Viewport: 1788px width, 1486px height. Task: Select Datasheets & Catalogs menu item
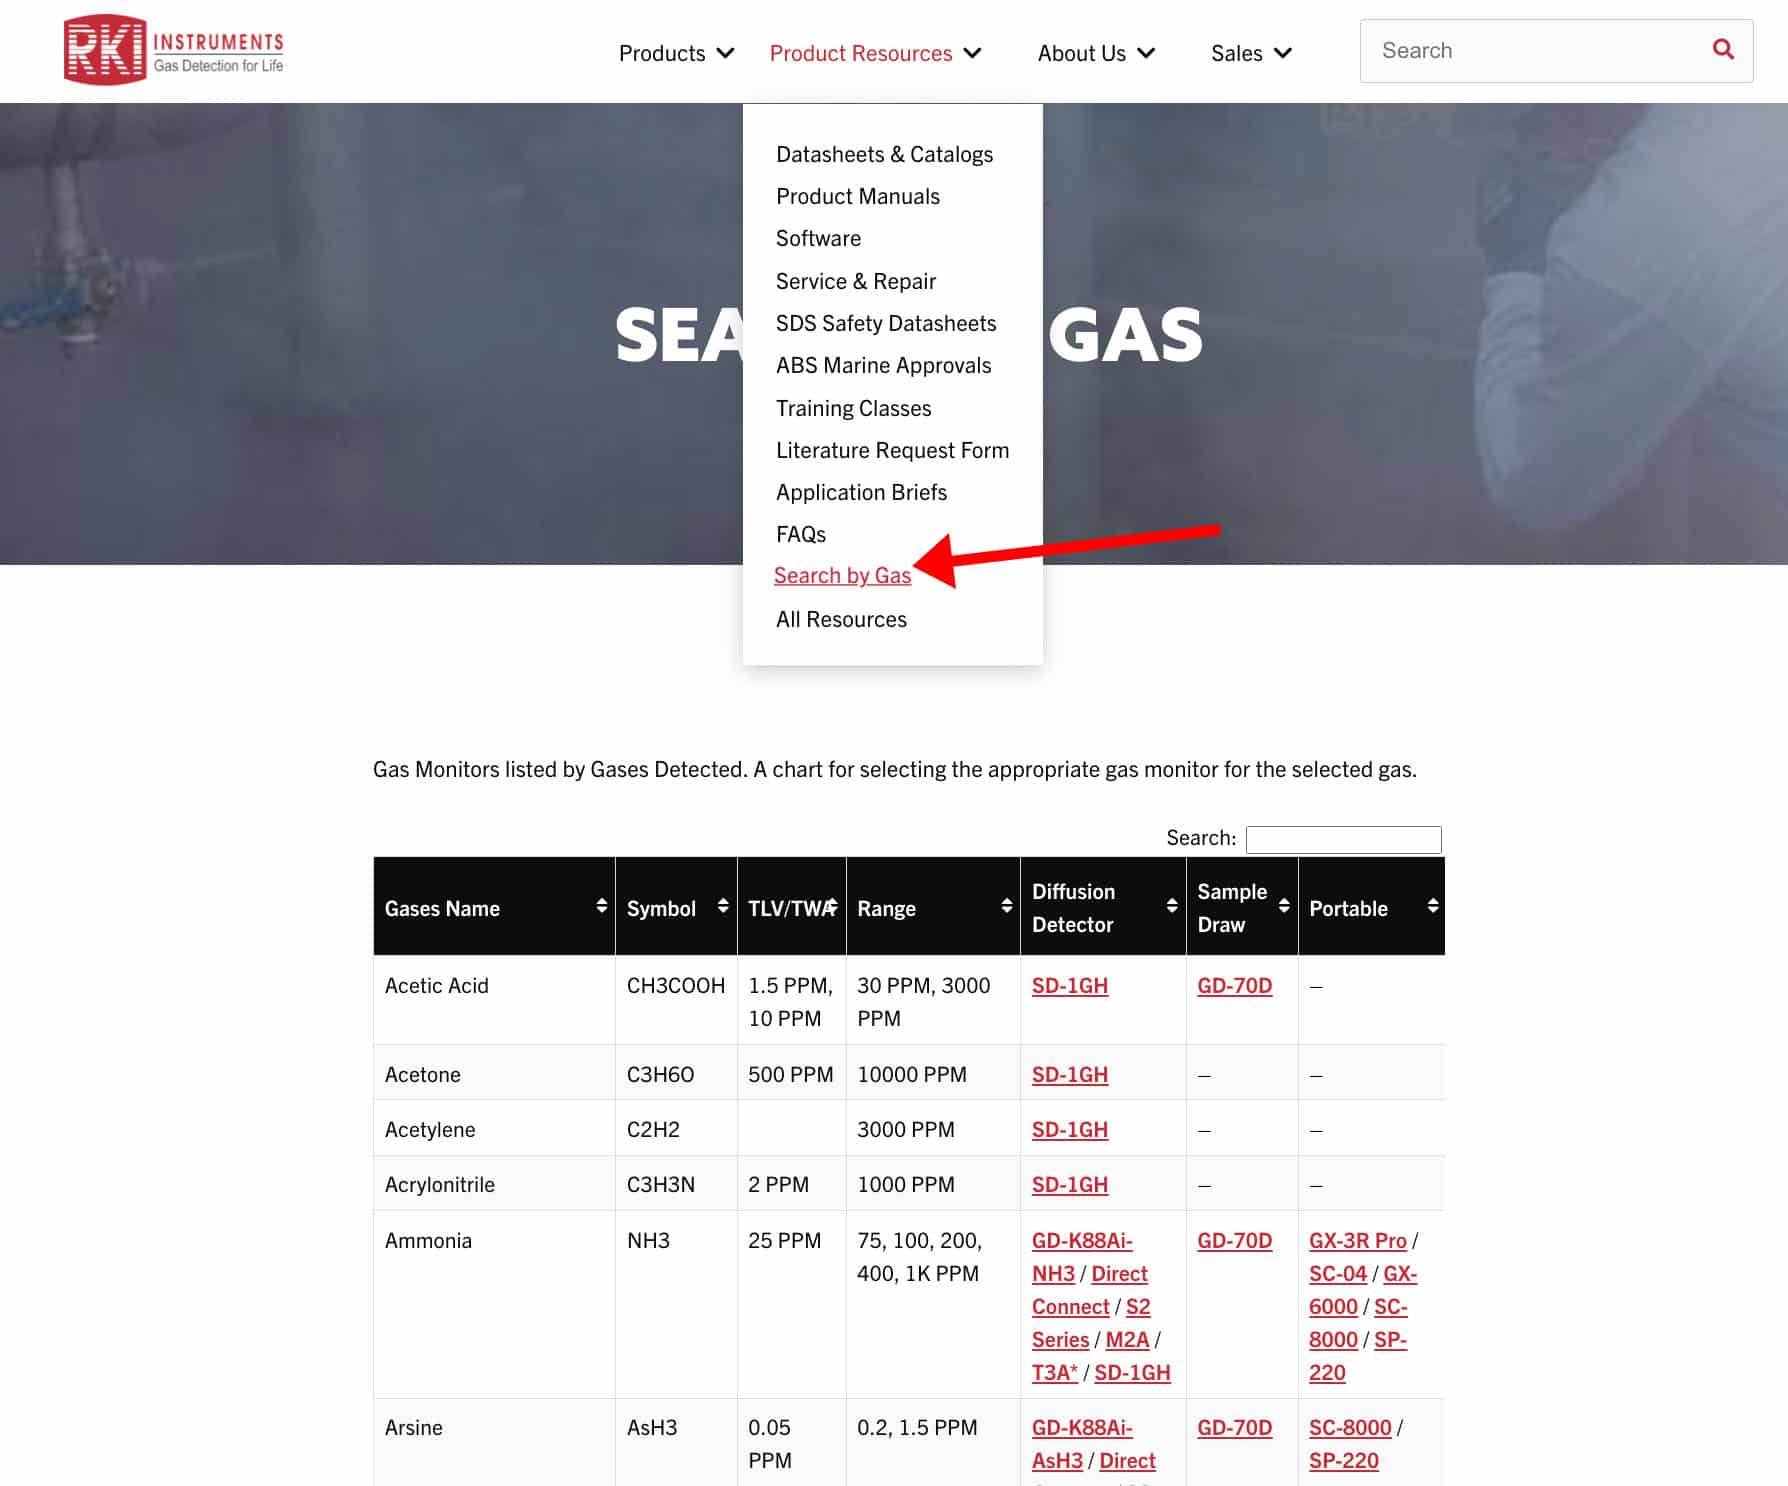pyautogui.click(x=884, y=154)
